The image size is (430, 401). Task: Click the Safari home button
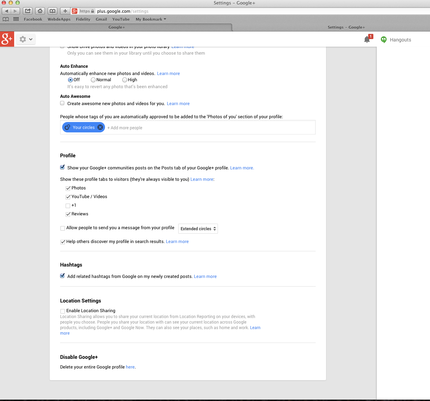point(40,11)
